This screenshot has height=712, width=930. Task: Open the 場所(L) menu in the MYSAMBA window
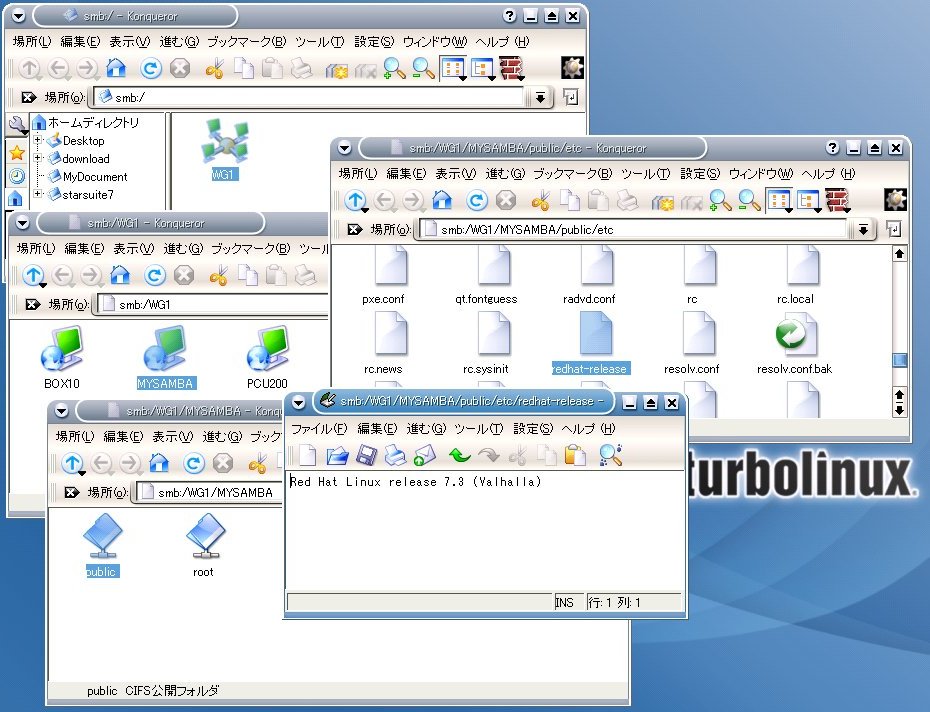click(x=75, y=436)
